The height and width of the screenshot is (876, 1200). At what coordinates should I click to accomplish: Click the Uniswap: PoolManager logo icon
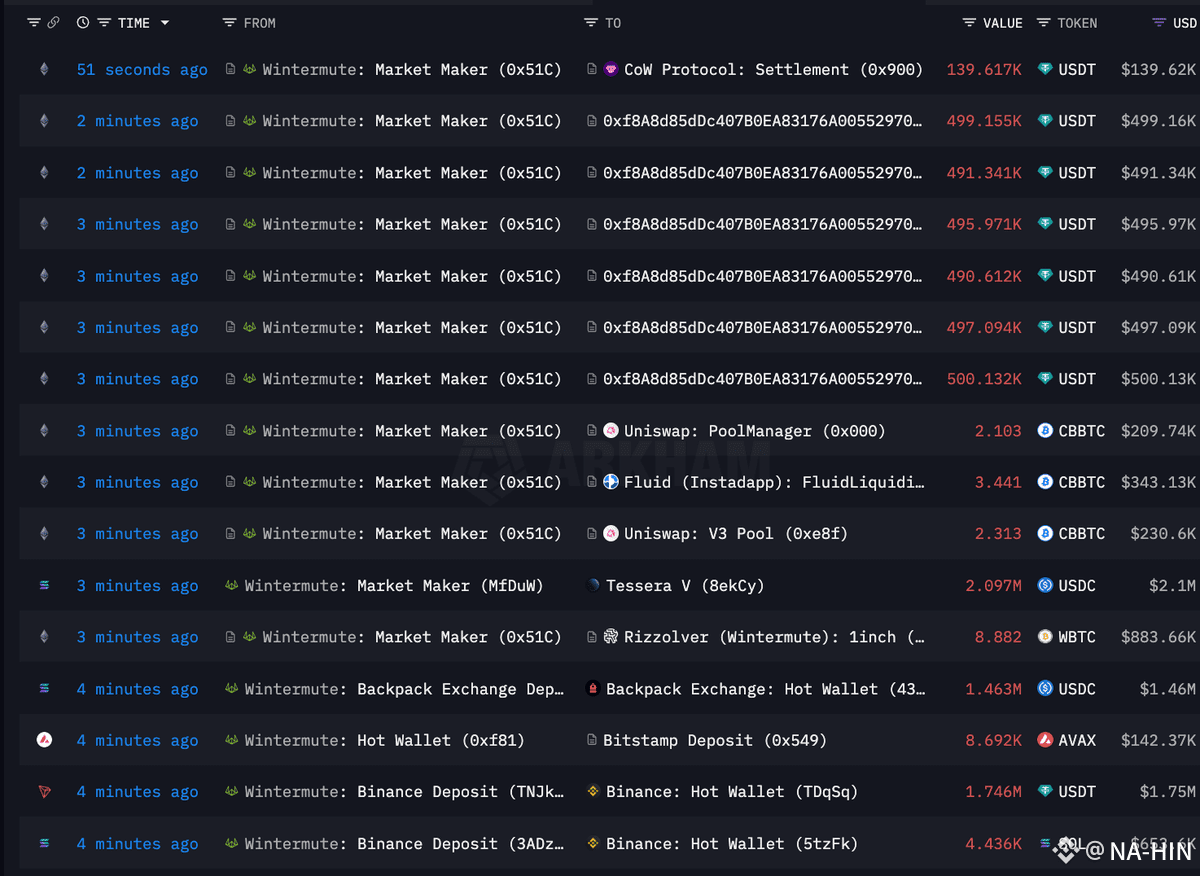tap(611, 431)
